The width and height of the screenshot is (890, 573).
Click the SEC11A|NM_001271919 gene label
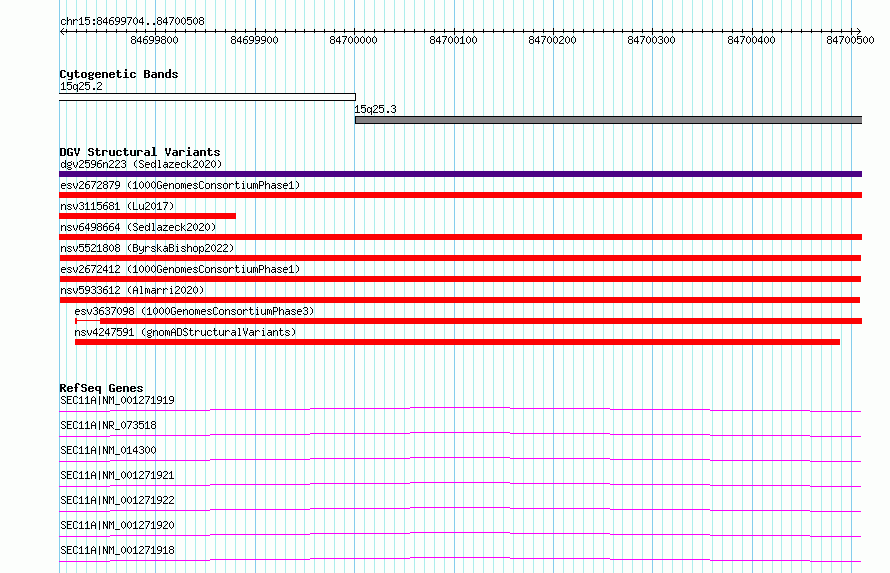(117, 400)
